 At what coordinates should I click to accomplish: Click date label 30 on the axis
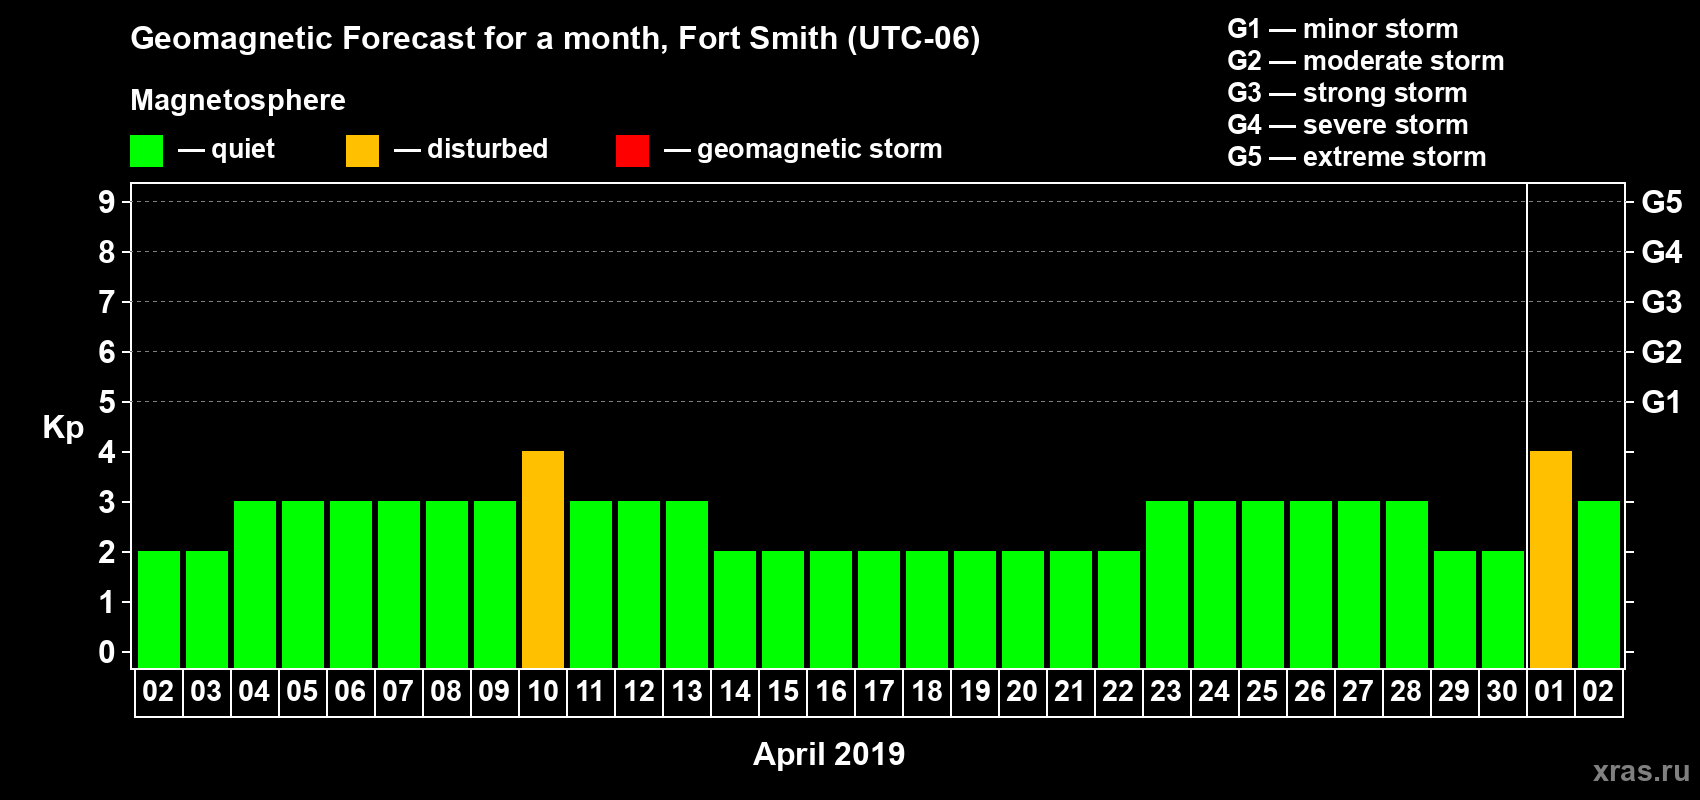point(1502,691)
